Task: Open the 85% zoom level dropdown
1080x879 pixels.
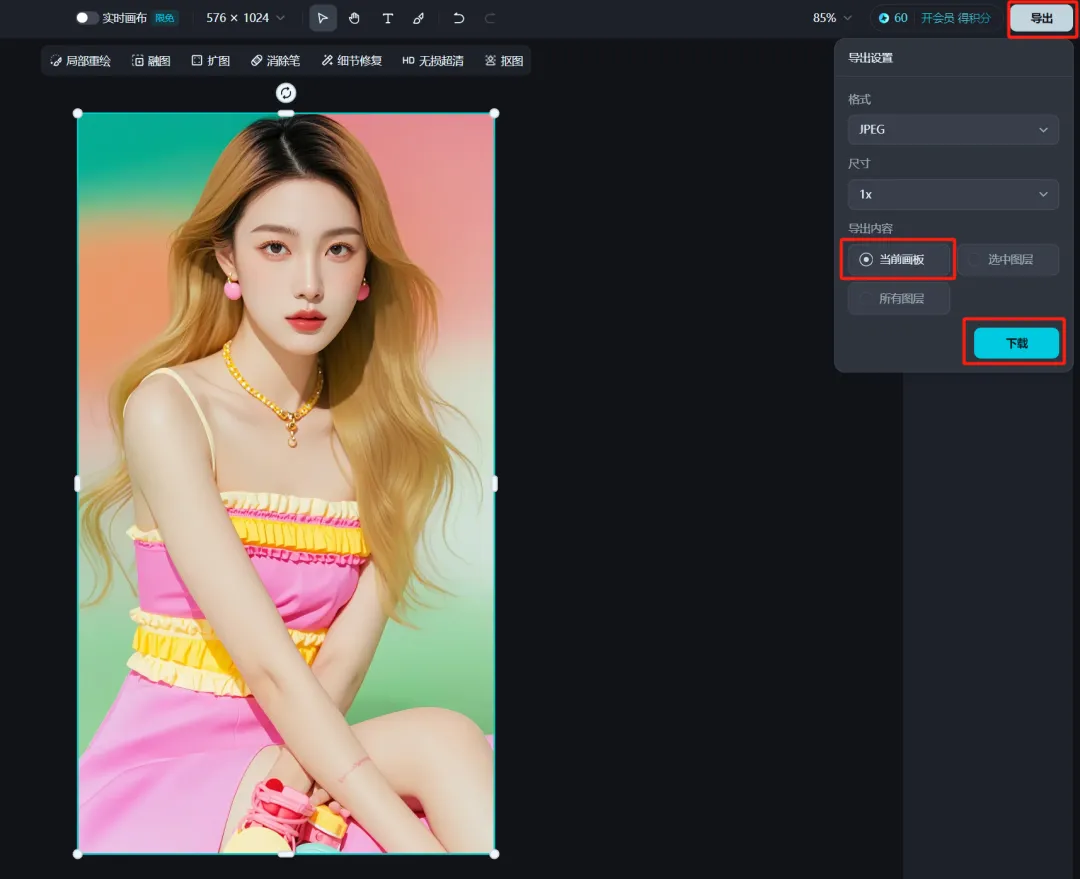Action: (x=832, y=18)
